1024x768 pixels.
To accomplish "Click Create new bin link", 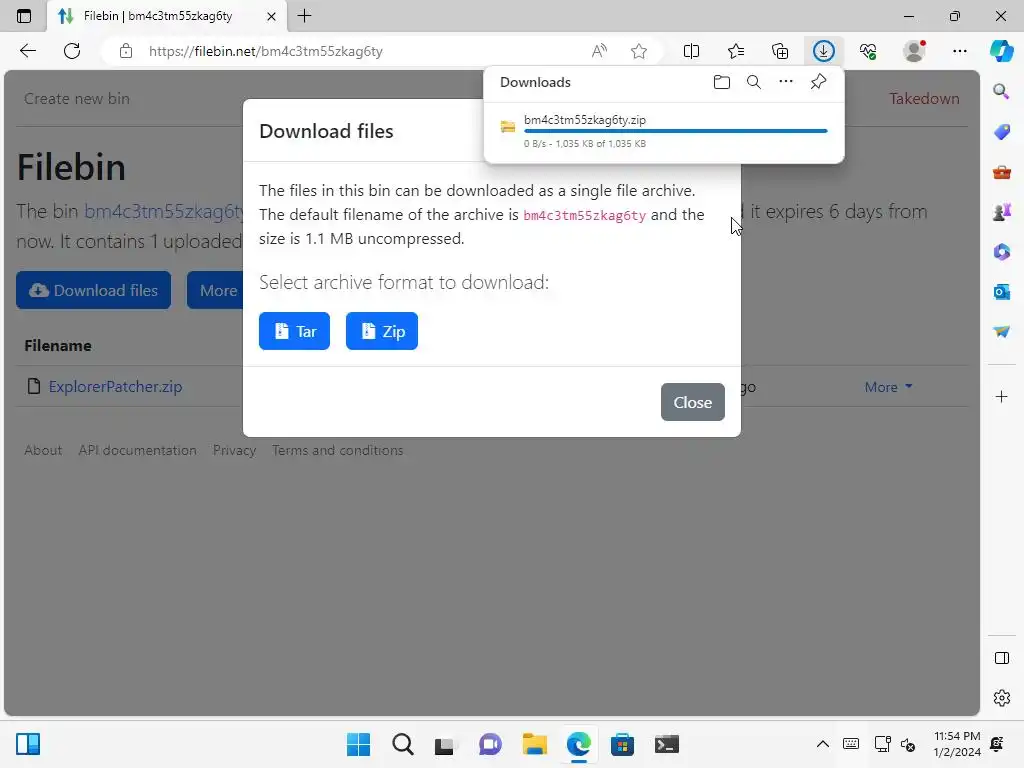I will tap(77, 99).
